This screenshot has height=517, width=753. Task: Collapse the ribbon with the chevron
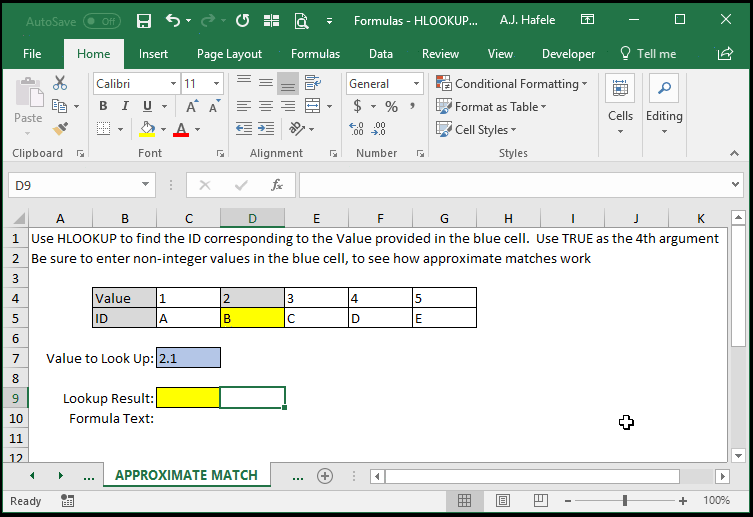click(734, 154)
